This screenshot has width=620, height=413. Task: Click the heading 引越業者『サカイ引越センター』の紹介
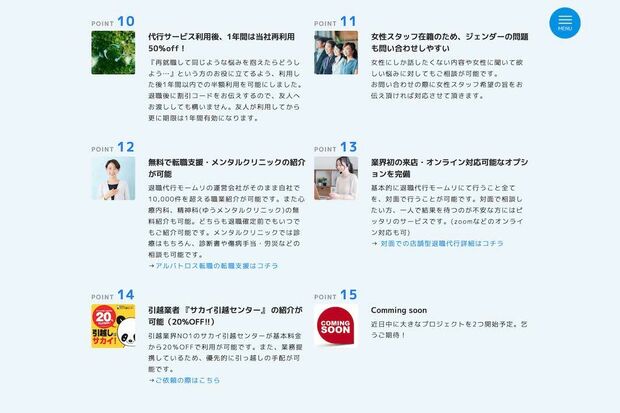coord(225,316)
